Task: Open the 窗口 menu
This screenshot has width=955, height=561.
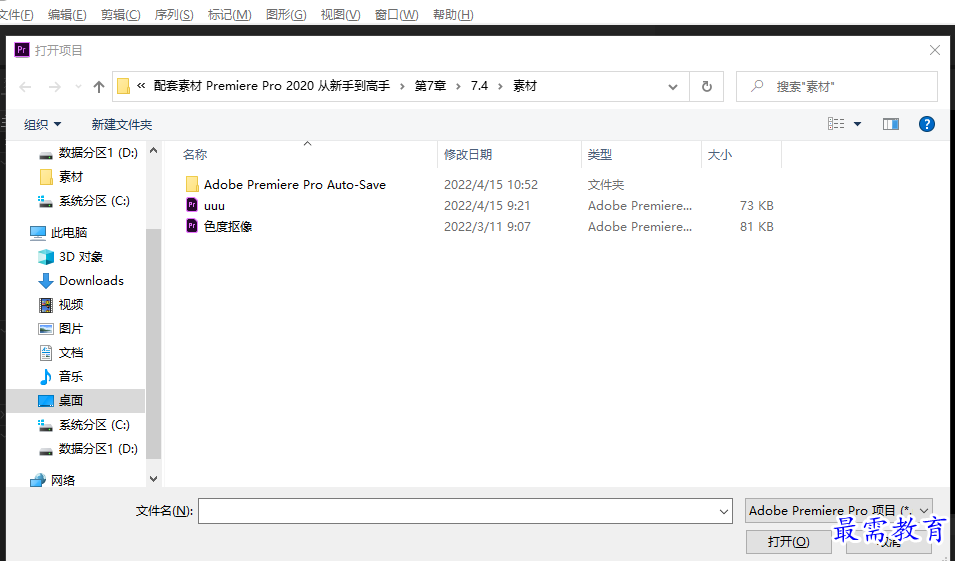Action: point(396,15)
